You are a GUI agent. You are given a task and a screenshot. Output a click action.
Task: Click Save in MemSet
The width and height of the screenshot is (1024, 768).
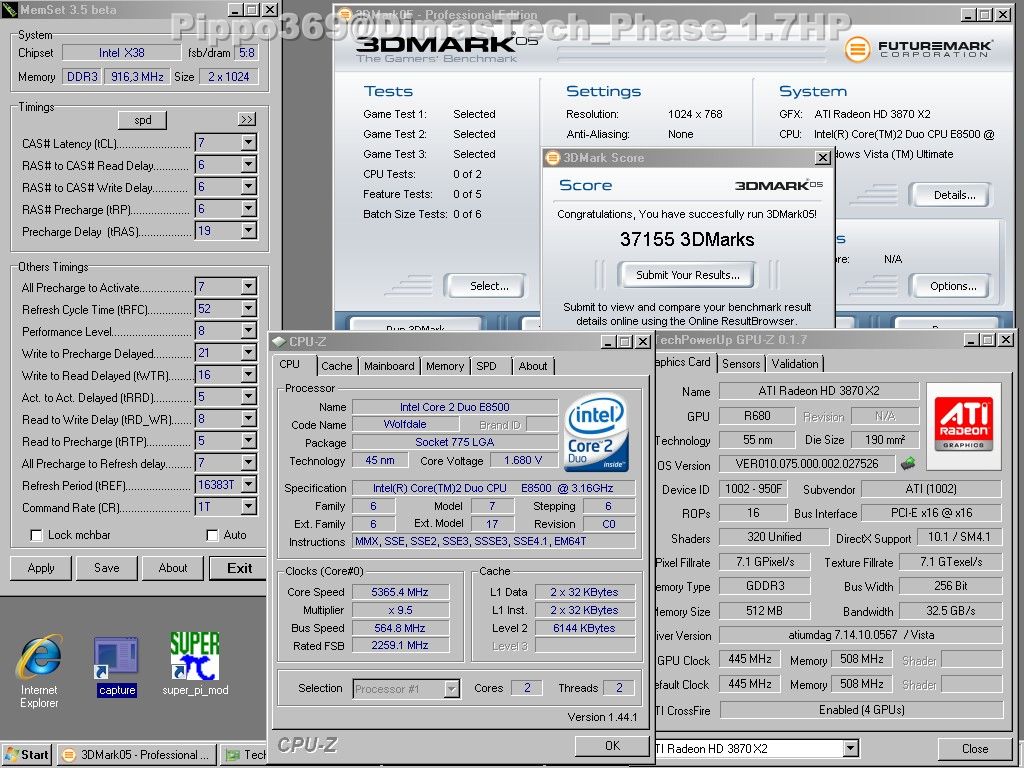[106, 568]
